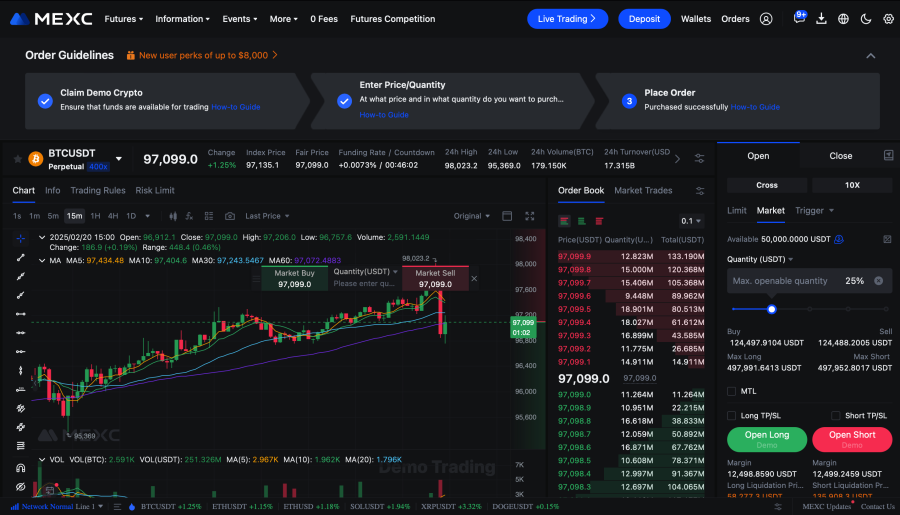Open chart indicators fx icon
The width and height of the screenshot is (900, 515).
pyautogui.click(x=189, y=216)
